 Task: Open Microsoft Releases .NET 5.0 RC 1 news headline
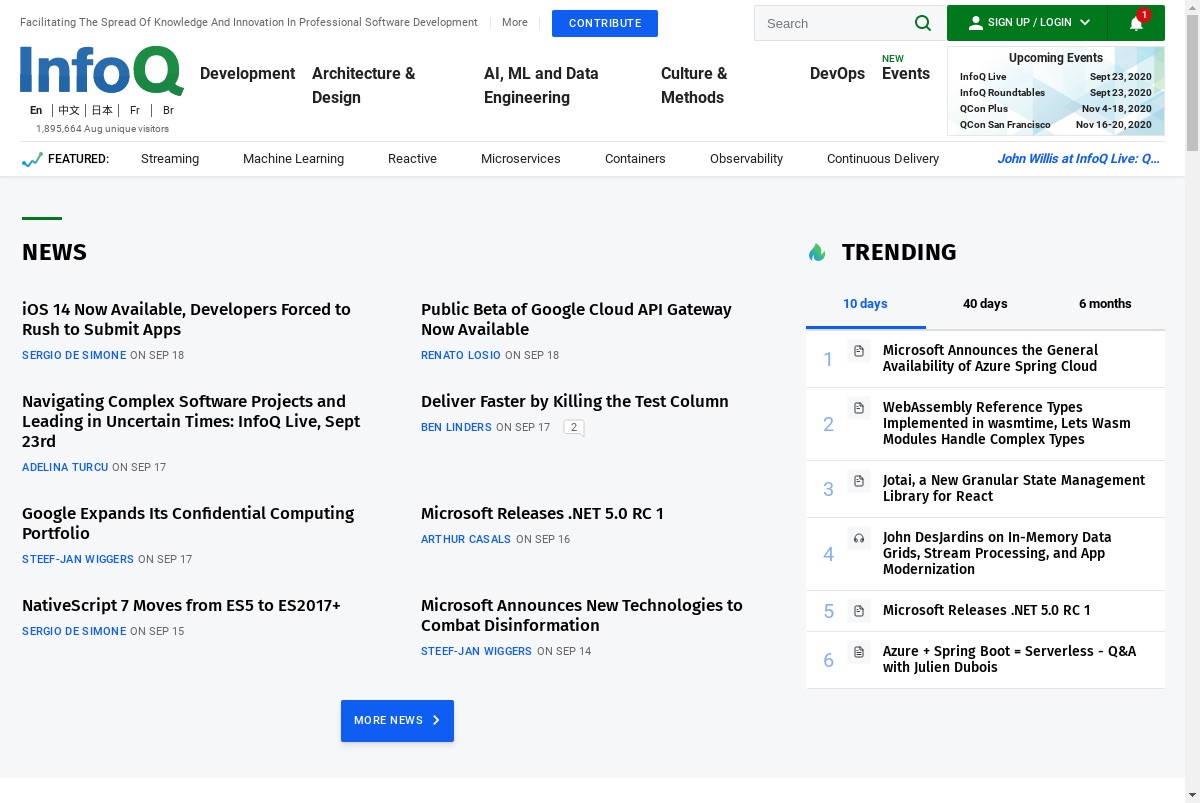click(542, 513)
